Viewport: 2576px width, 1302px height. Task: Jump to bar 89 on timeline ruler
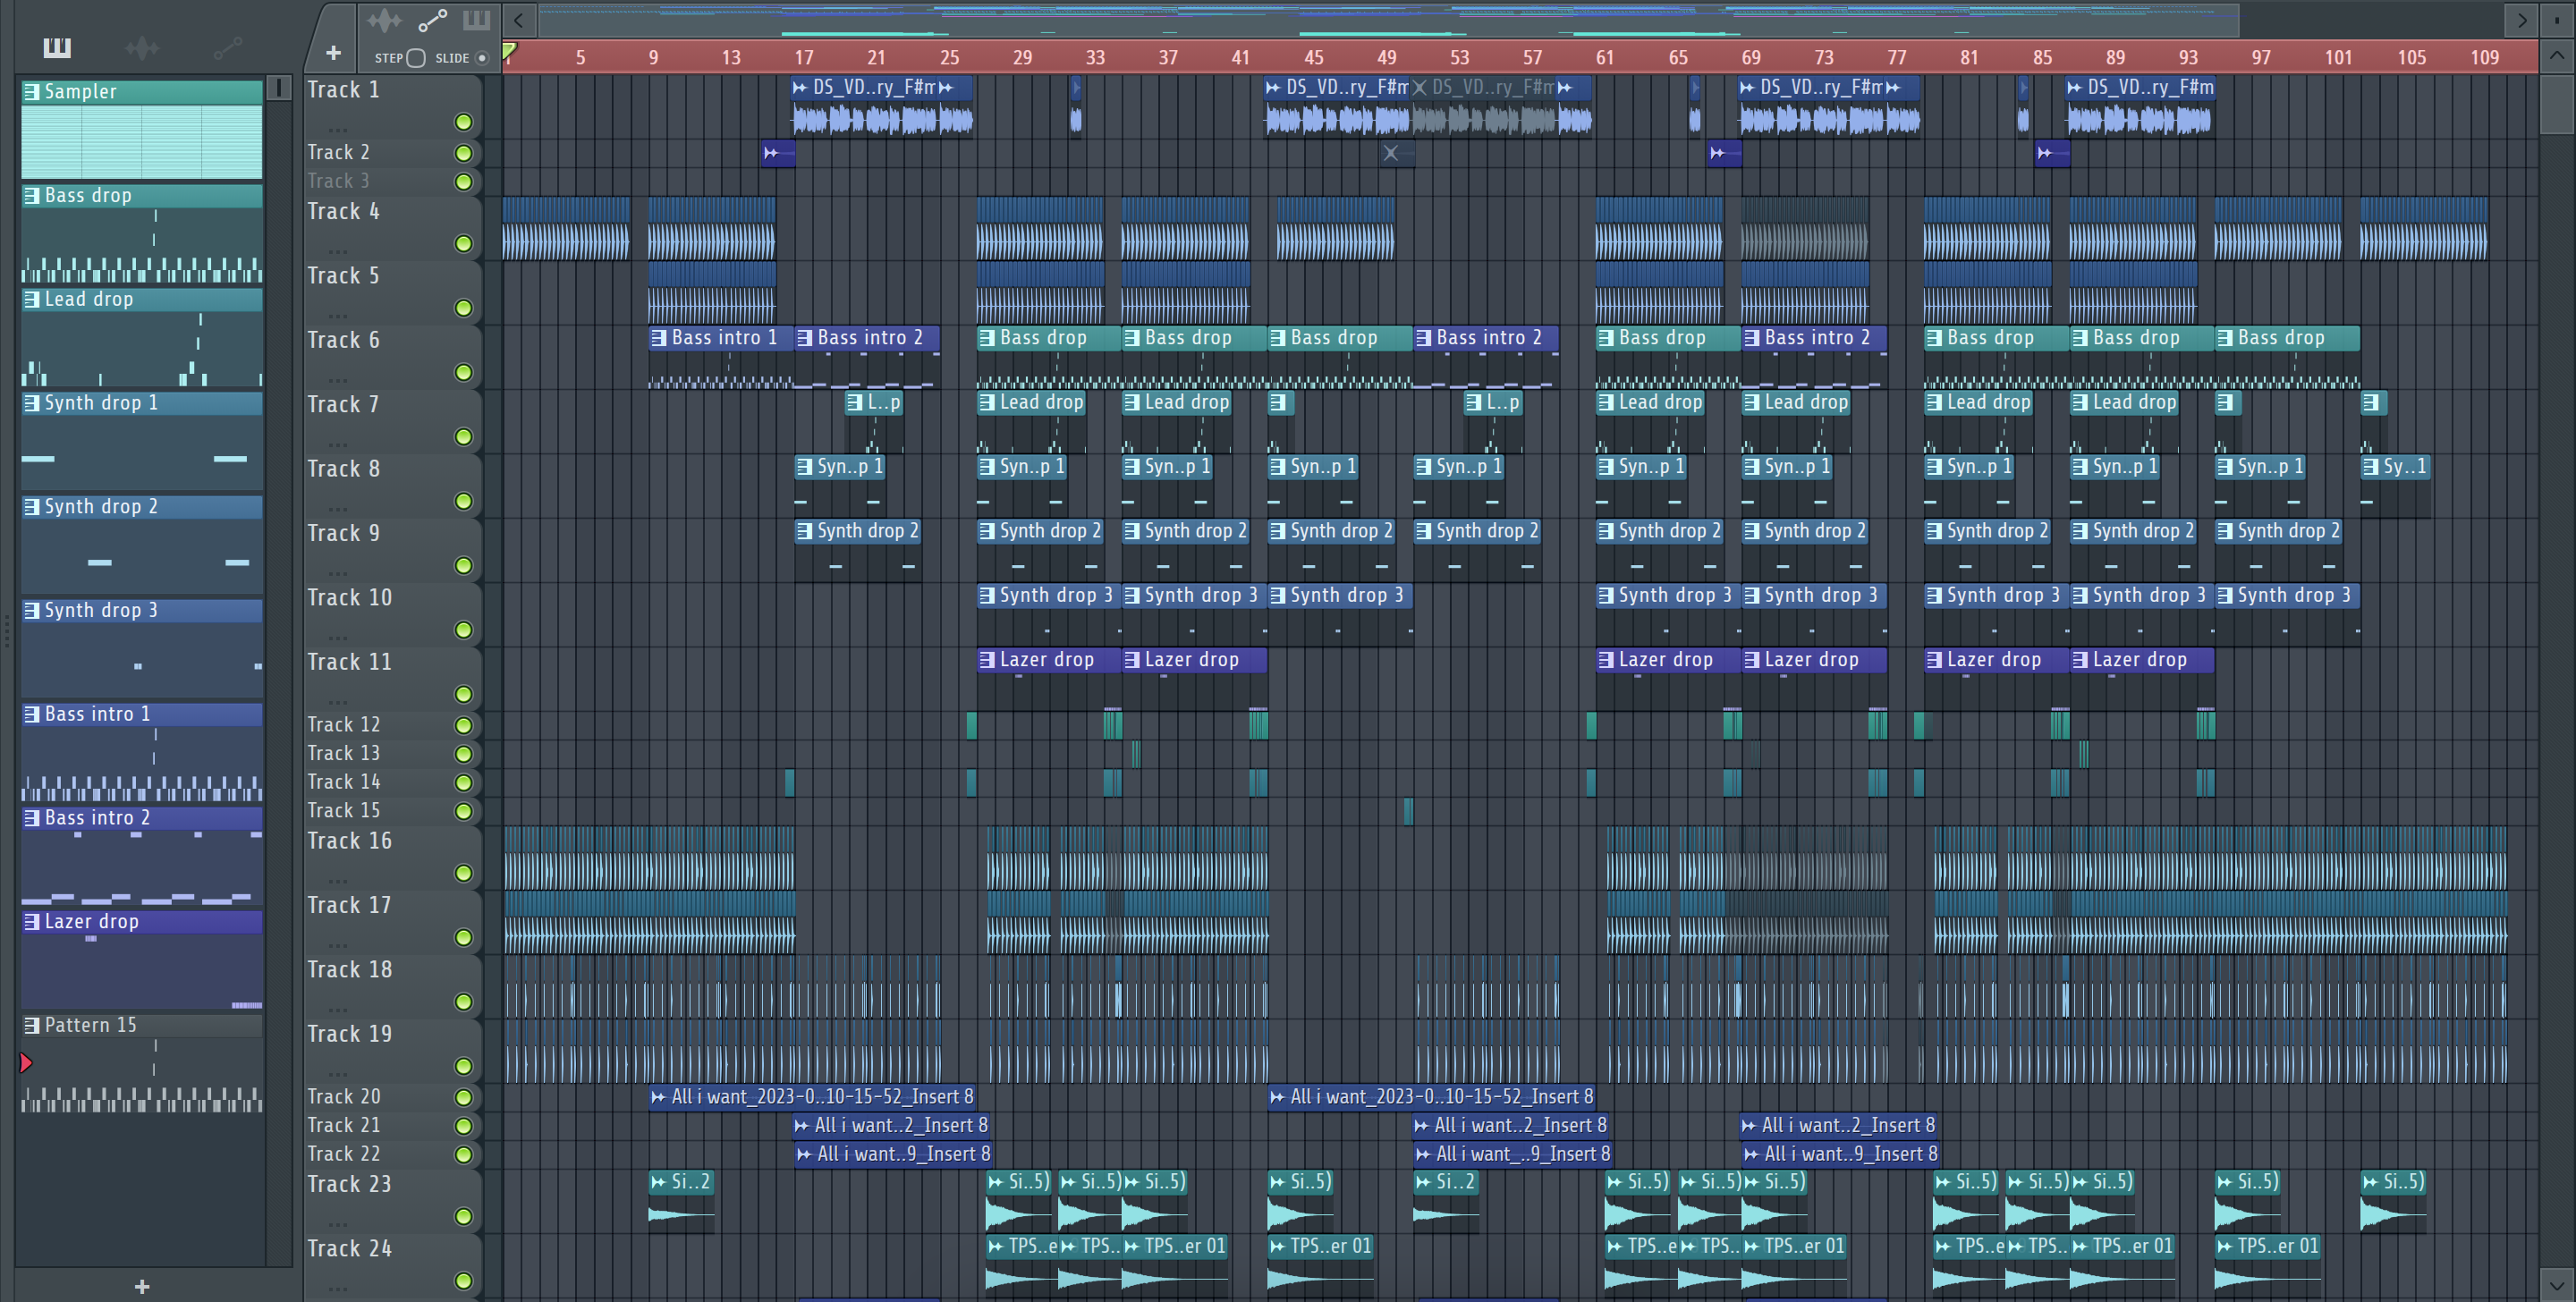click(2115, 58)
